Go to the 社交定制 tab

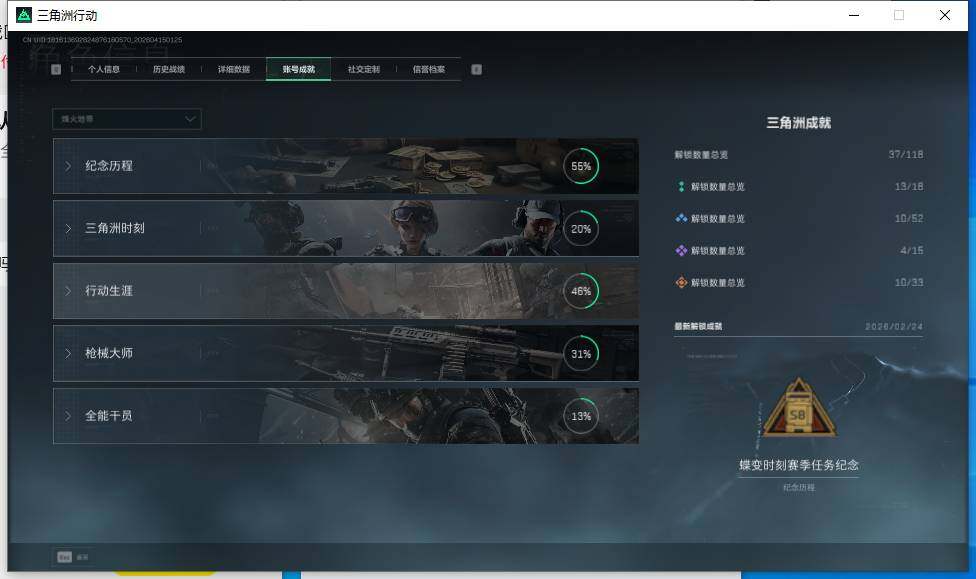pyautogui.click(x=364, y=69)
